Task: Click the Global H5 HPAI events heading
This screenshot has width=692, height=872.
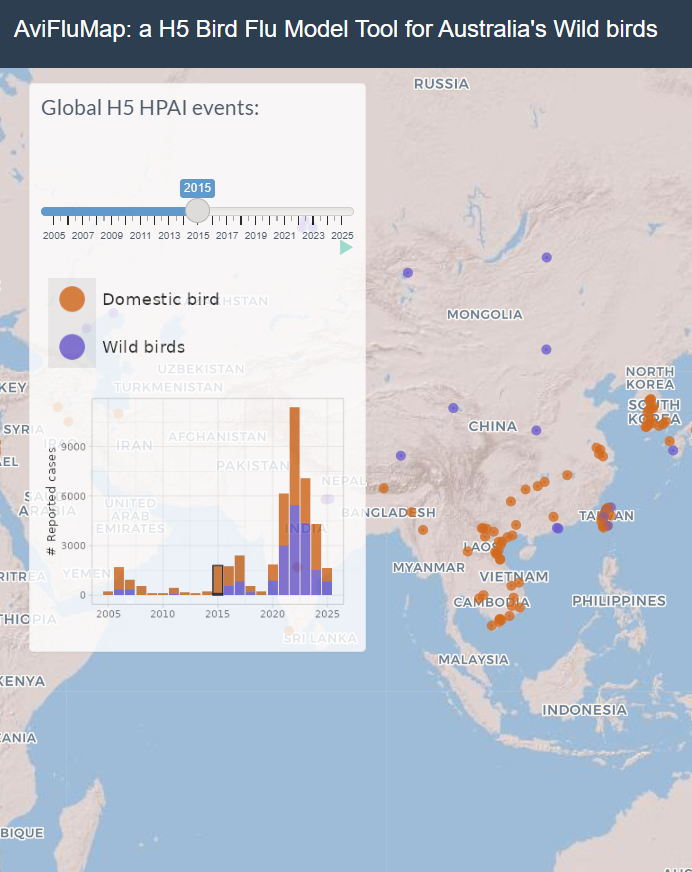Action: tap(150, 107)
